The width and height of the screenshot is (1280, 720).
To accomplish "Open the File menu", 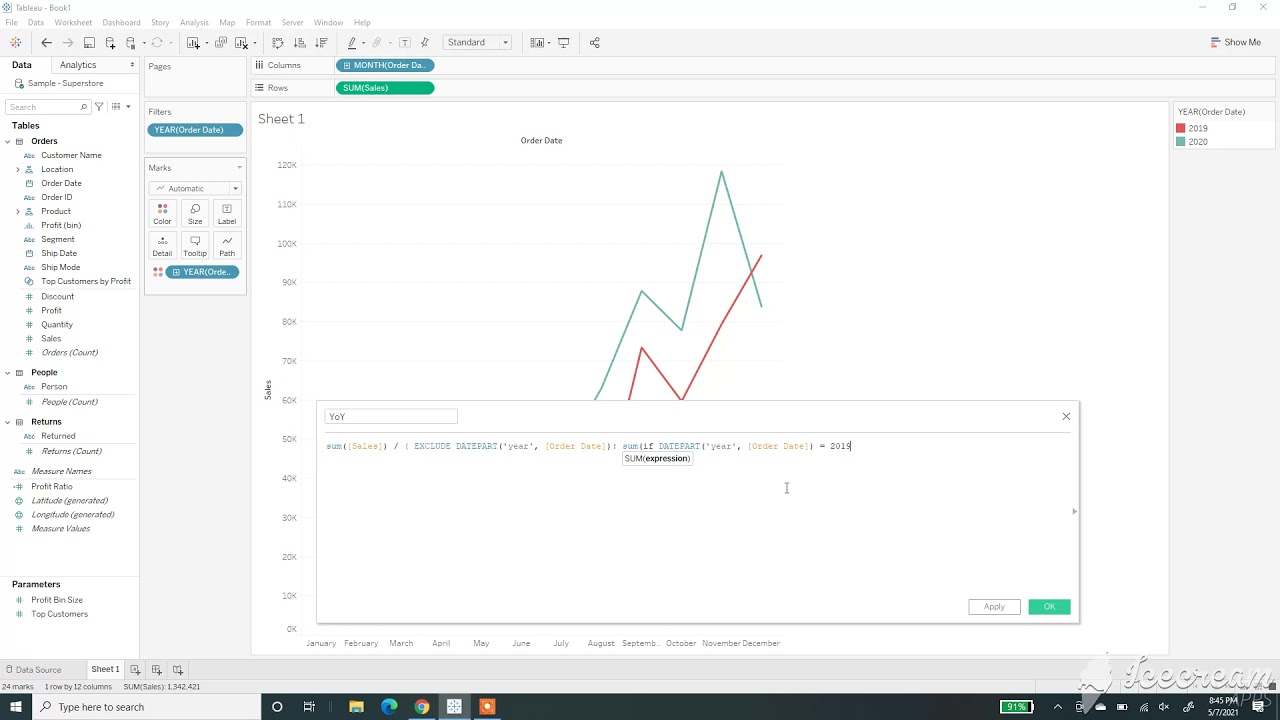I will [x=11, y=22].
